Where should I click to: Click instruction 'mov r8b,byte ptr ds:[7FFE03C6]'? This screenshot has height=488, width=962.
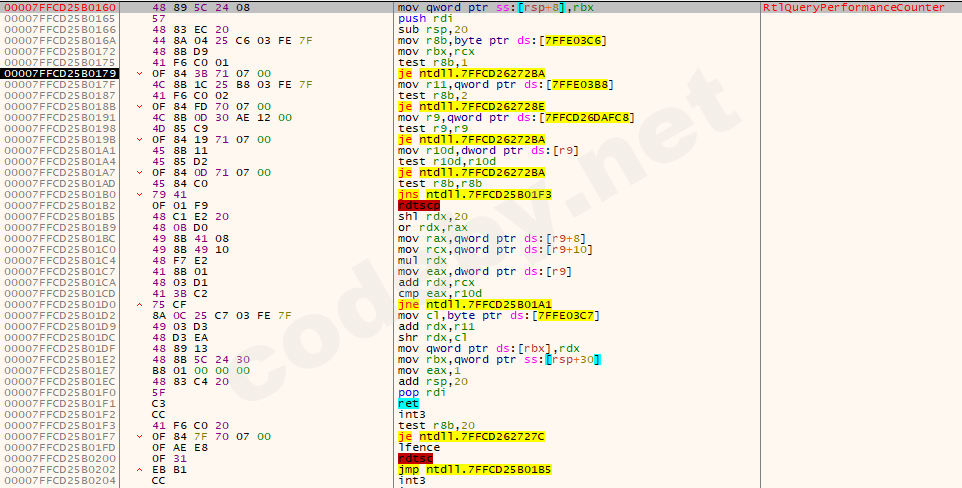coord(502,41)
